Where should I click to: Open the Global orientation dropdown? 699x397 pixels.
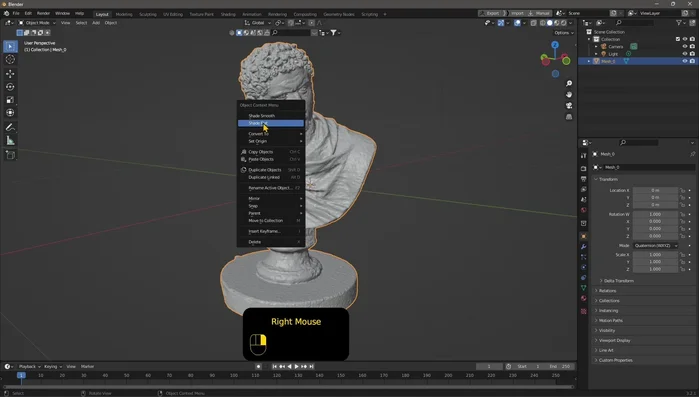pyautogui.click(x=258, y=23)
